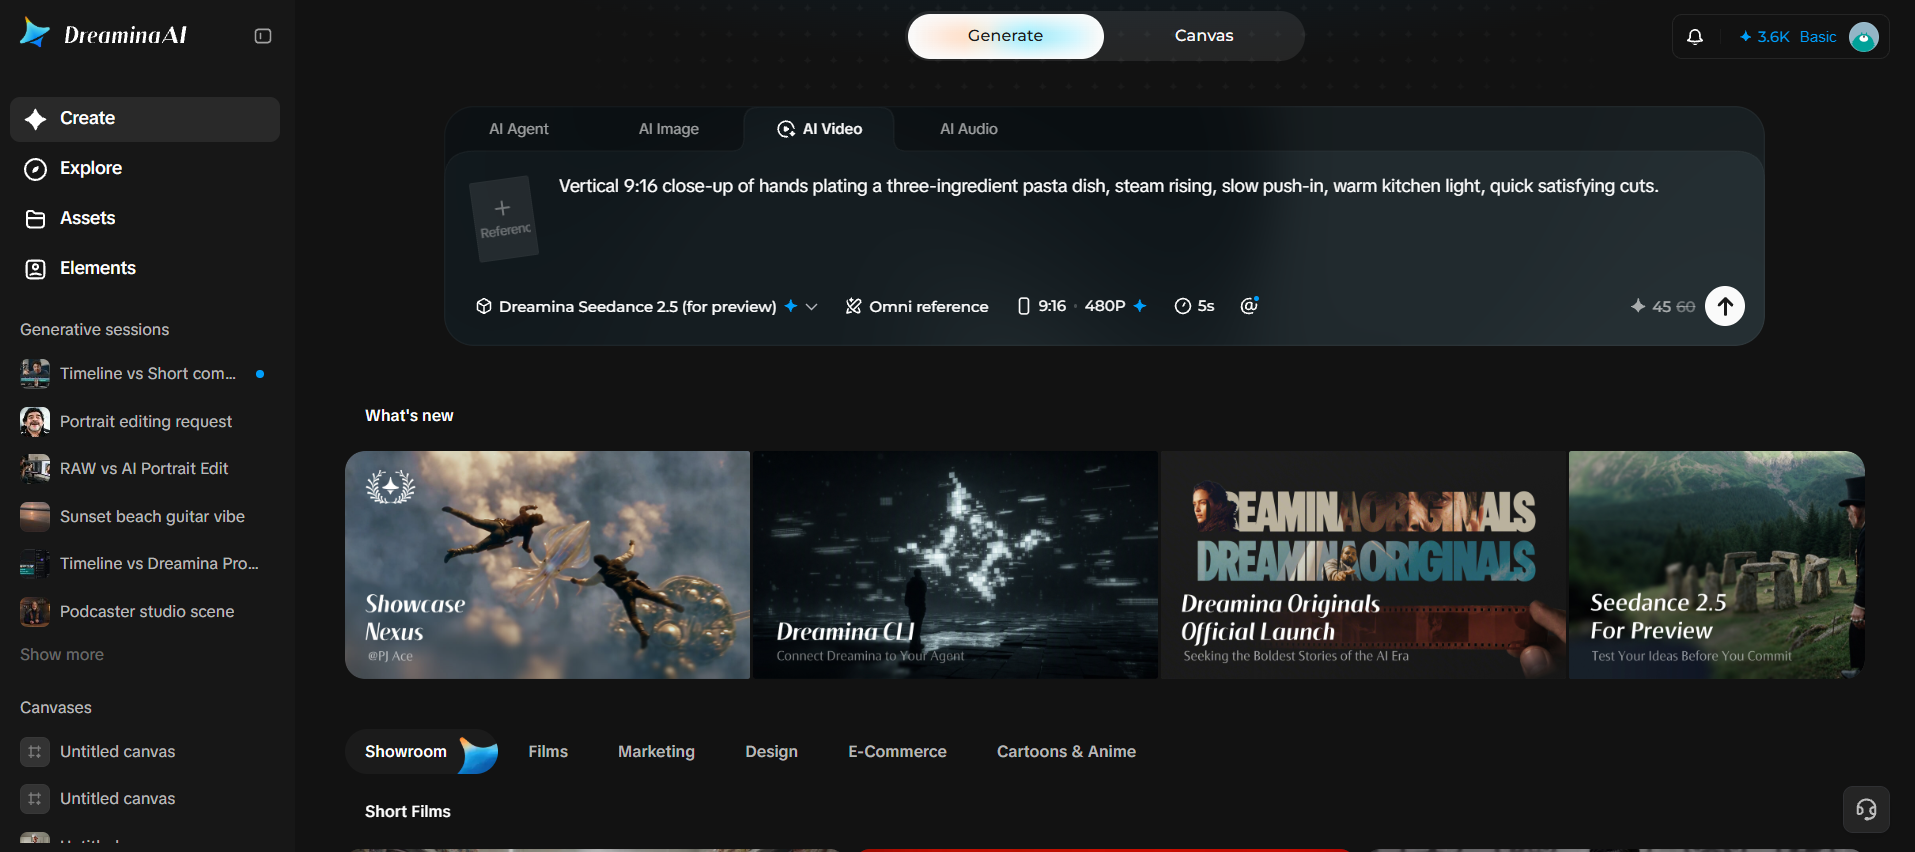Open the notifications bell

(1695, 37)
